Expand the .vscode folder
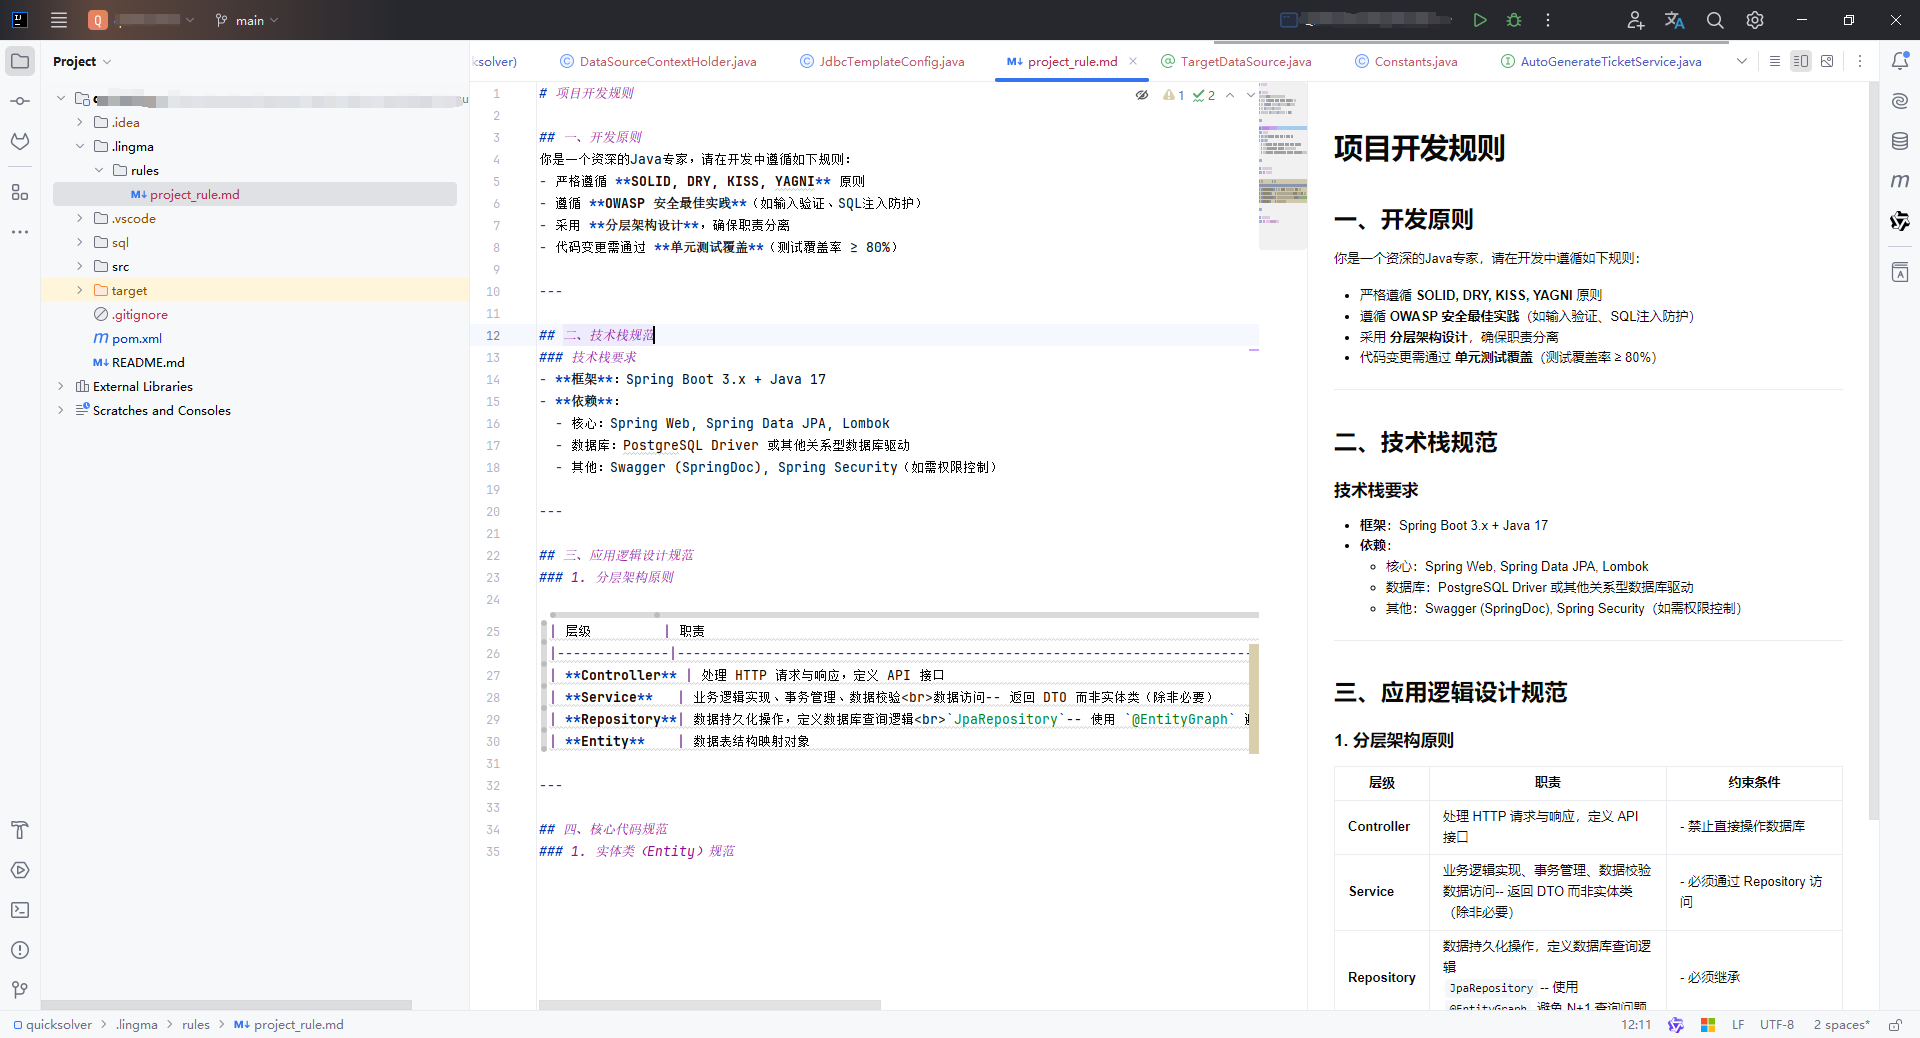This screenshot has width=1920, height=1038. [80, 218]
